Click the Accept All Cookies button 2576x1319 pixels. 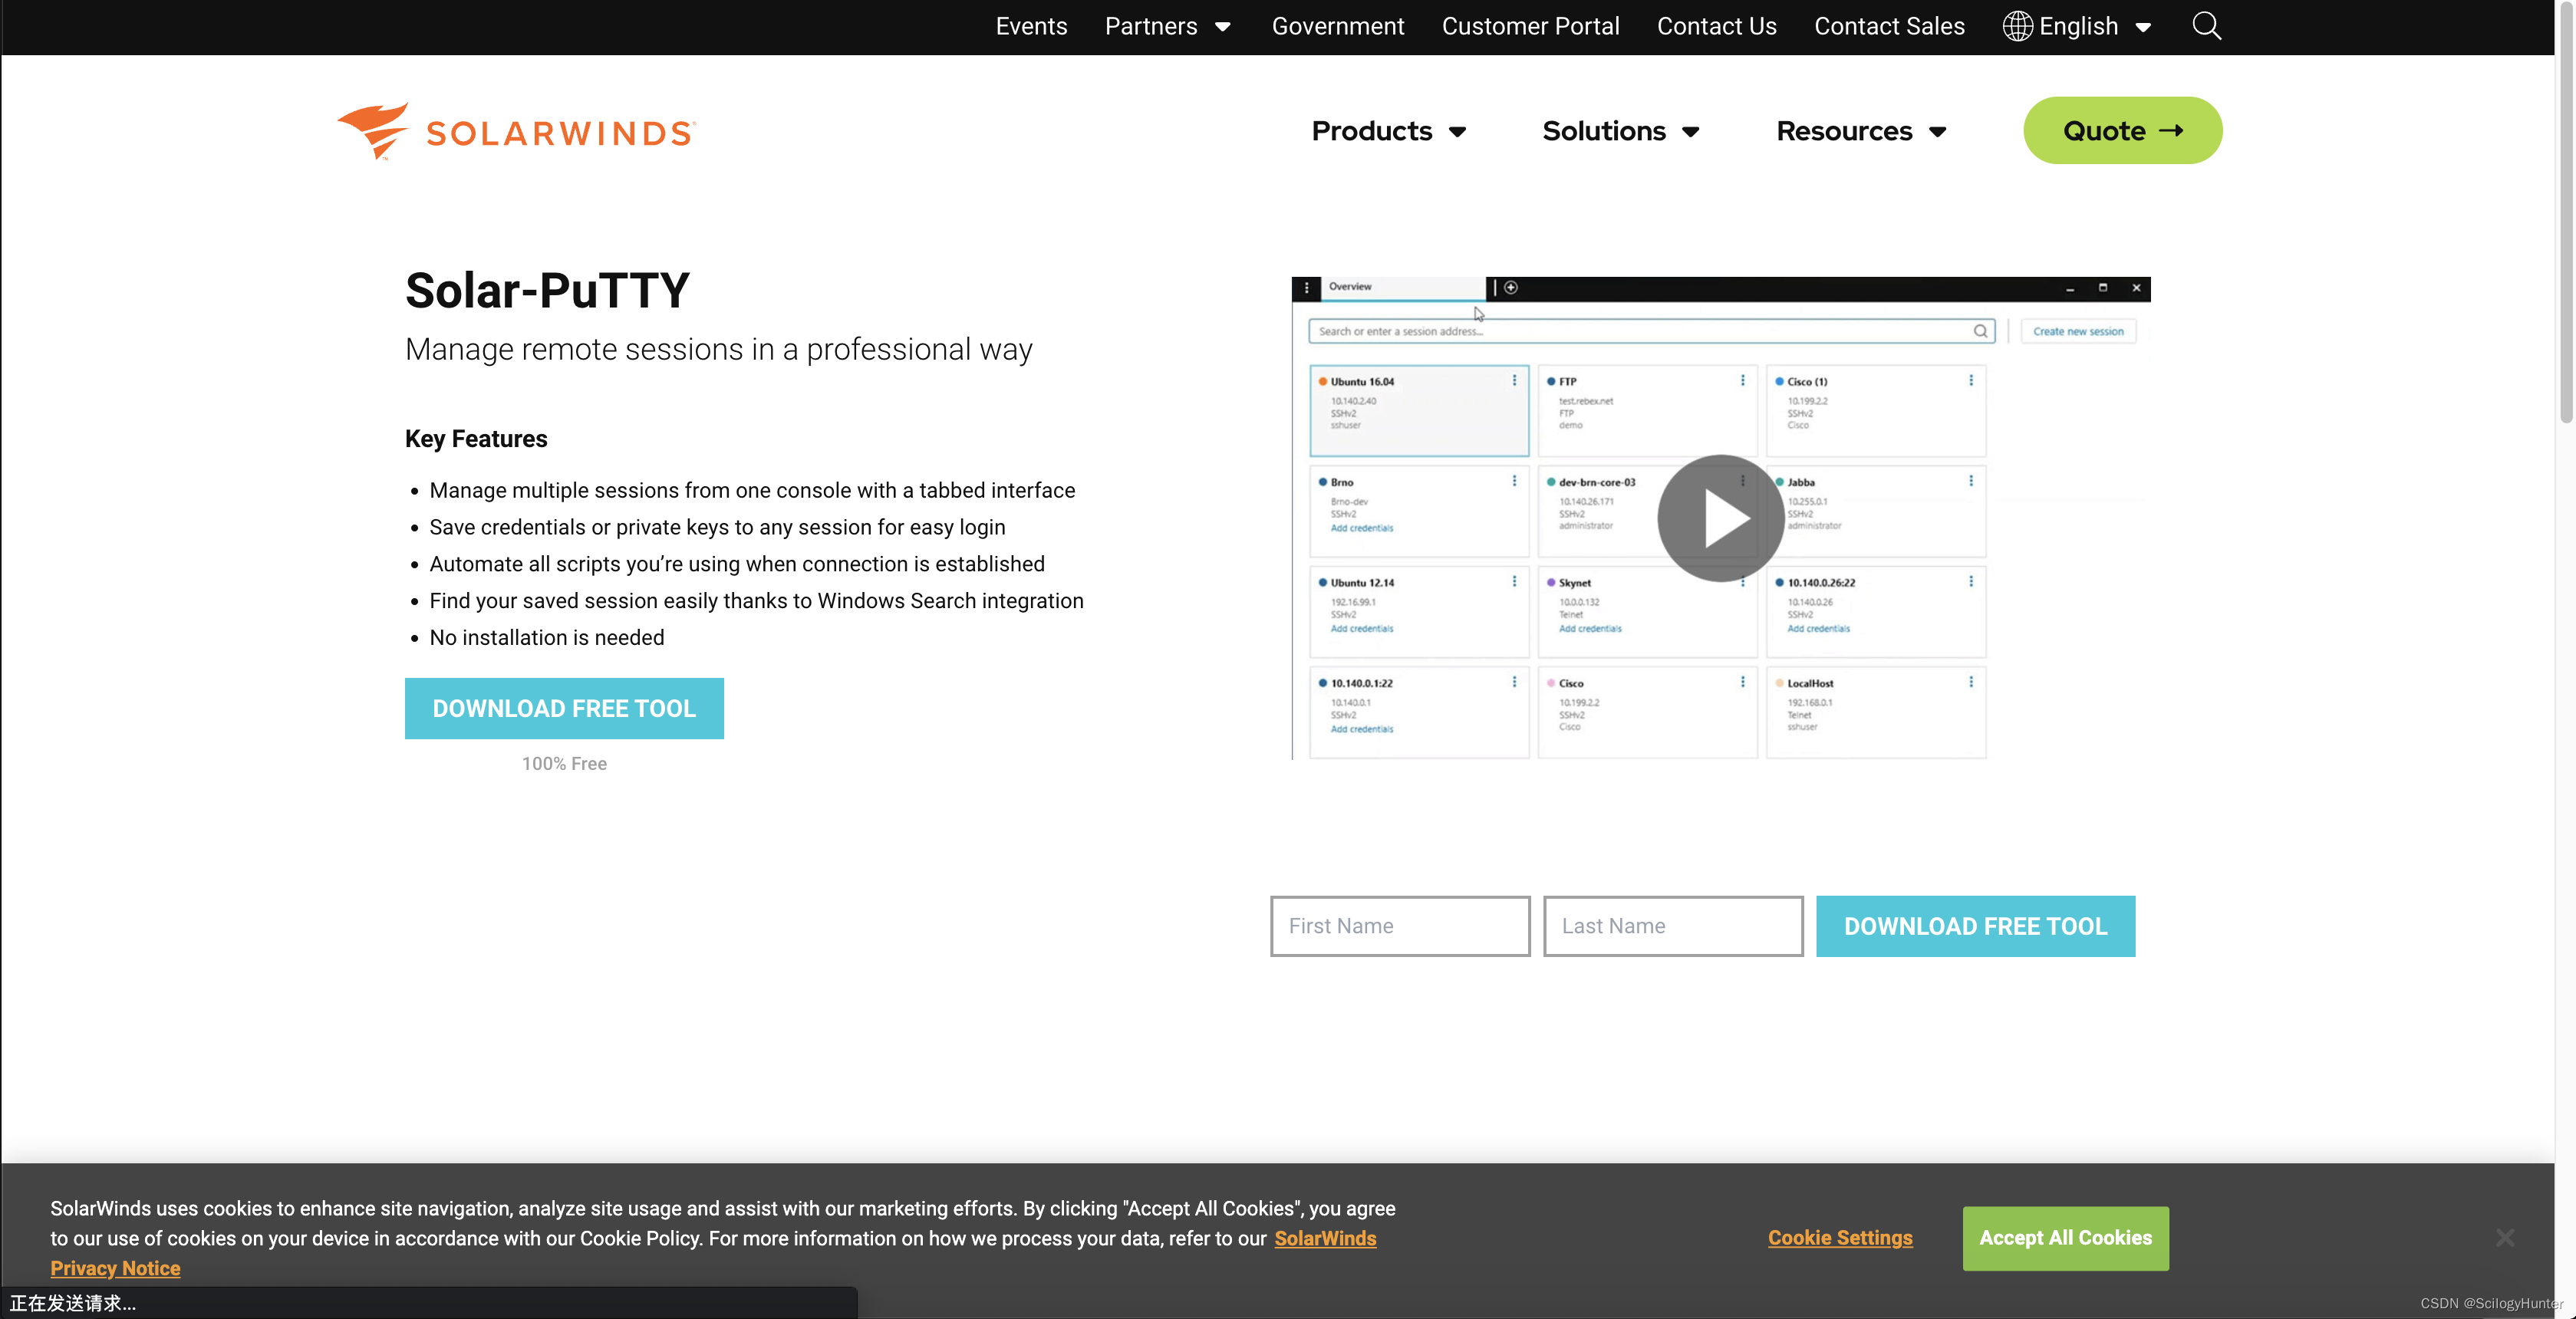pos(2066,1236)
